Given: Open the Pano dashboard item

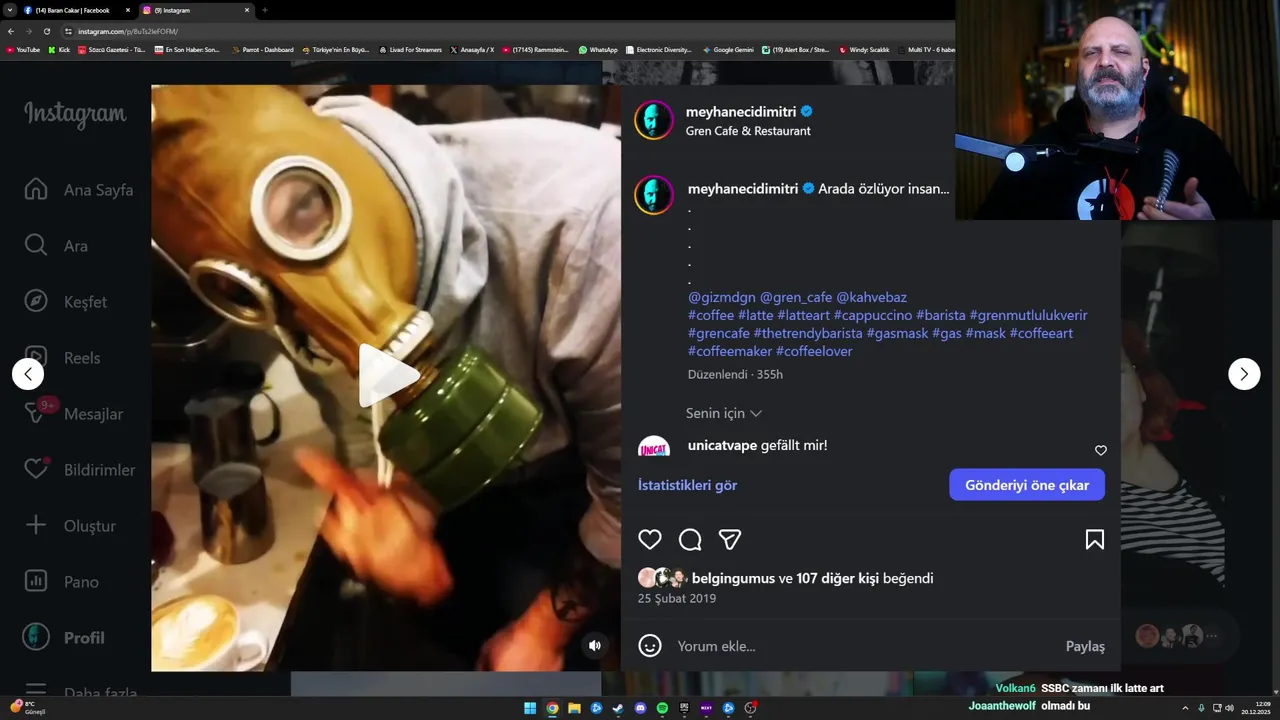Looking at the screenshot, I should pos(61,582).
